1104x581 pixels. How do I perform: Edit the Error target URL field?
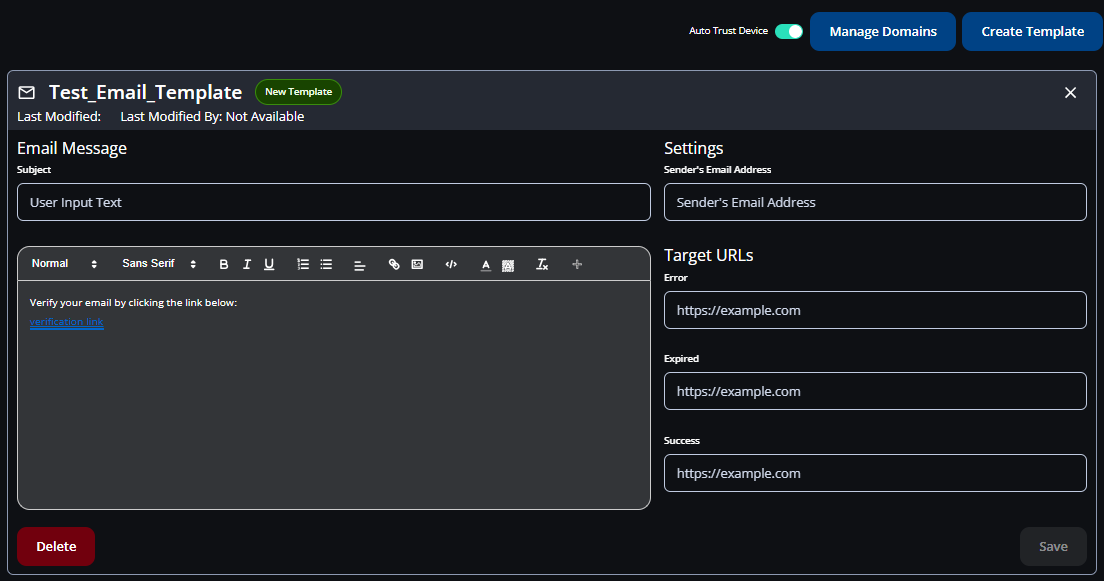click(875, 310)
